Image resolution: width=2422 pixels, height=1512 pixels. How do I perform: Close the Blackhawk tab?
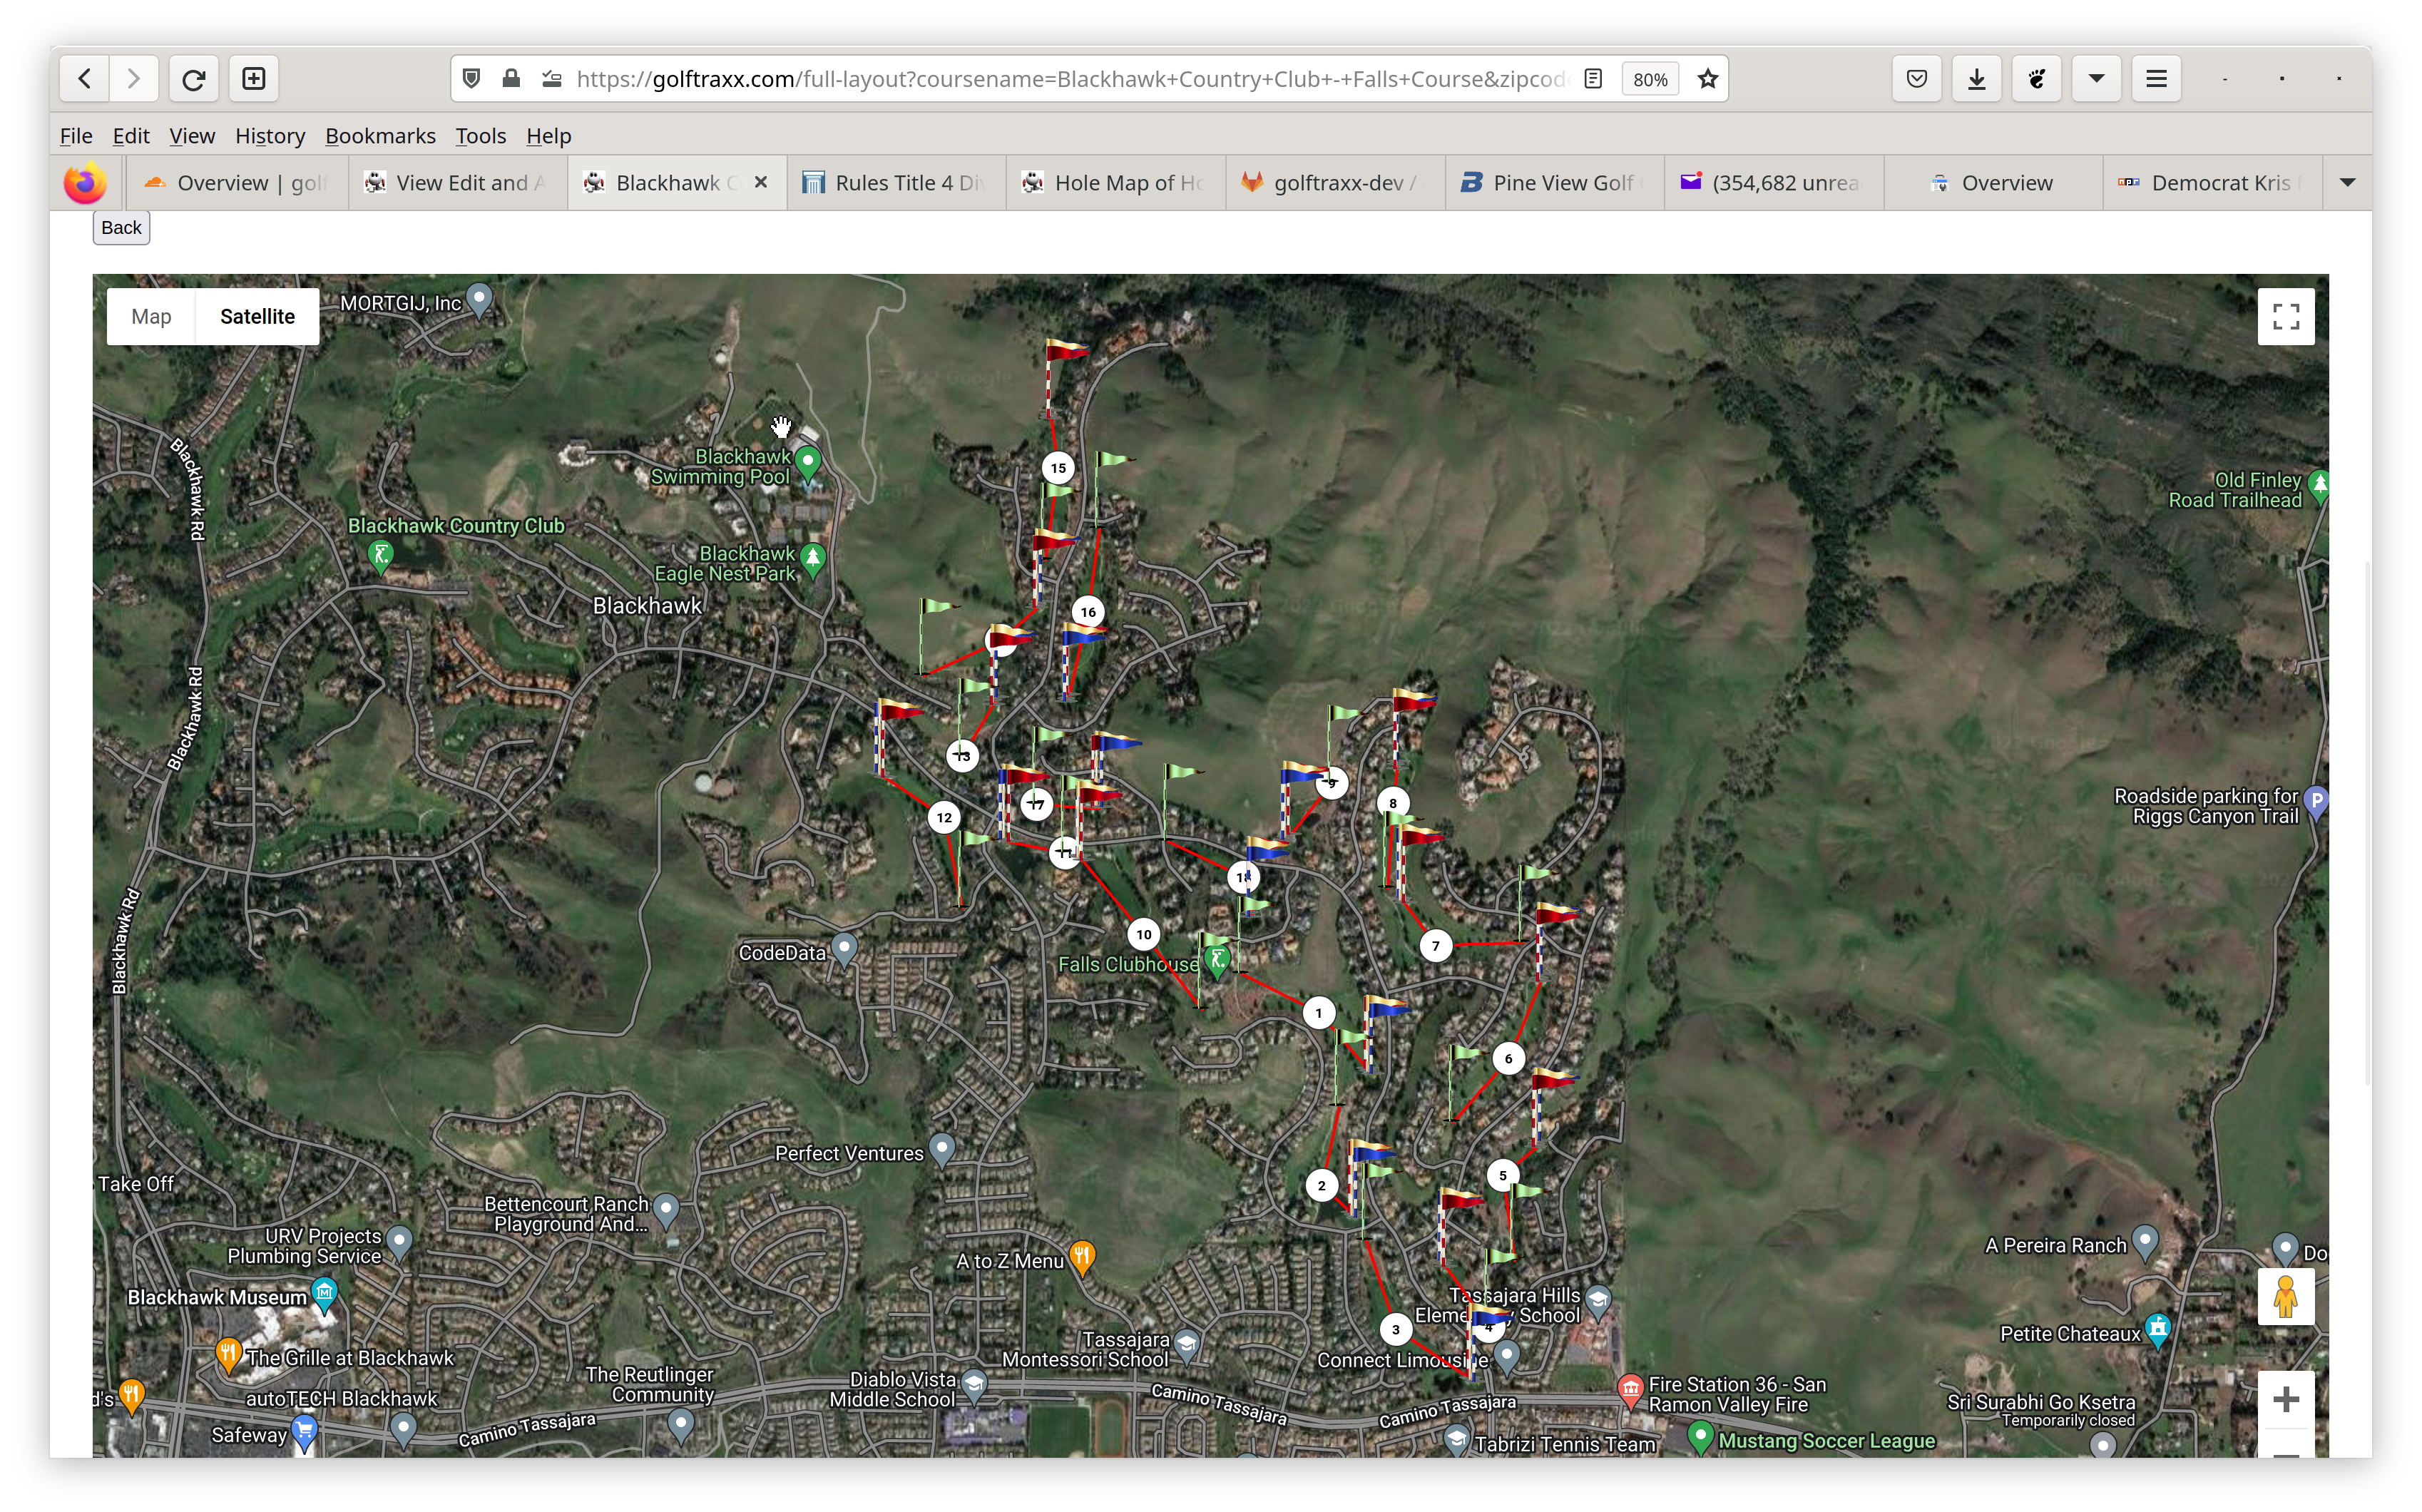pos(761,182)
